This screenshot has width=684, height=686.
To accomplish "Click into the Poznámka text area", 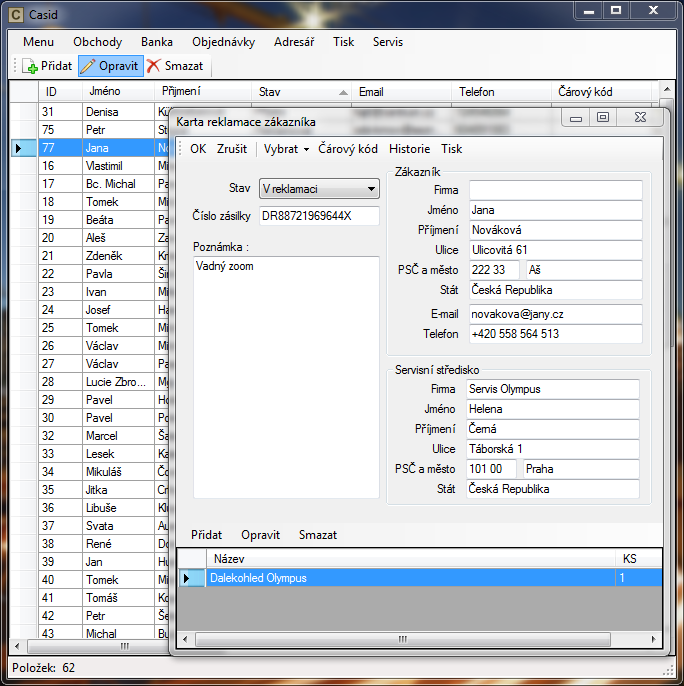I will (x=286, y=377).
